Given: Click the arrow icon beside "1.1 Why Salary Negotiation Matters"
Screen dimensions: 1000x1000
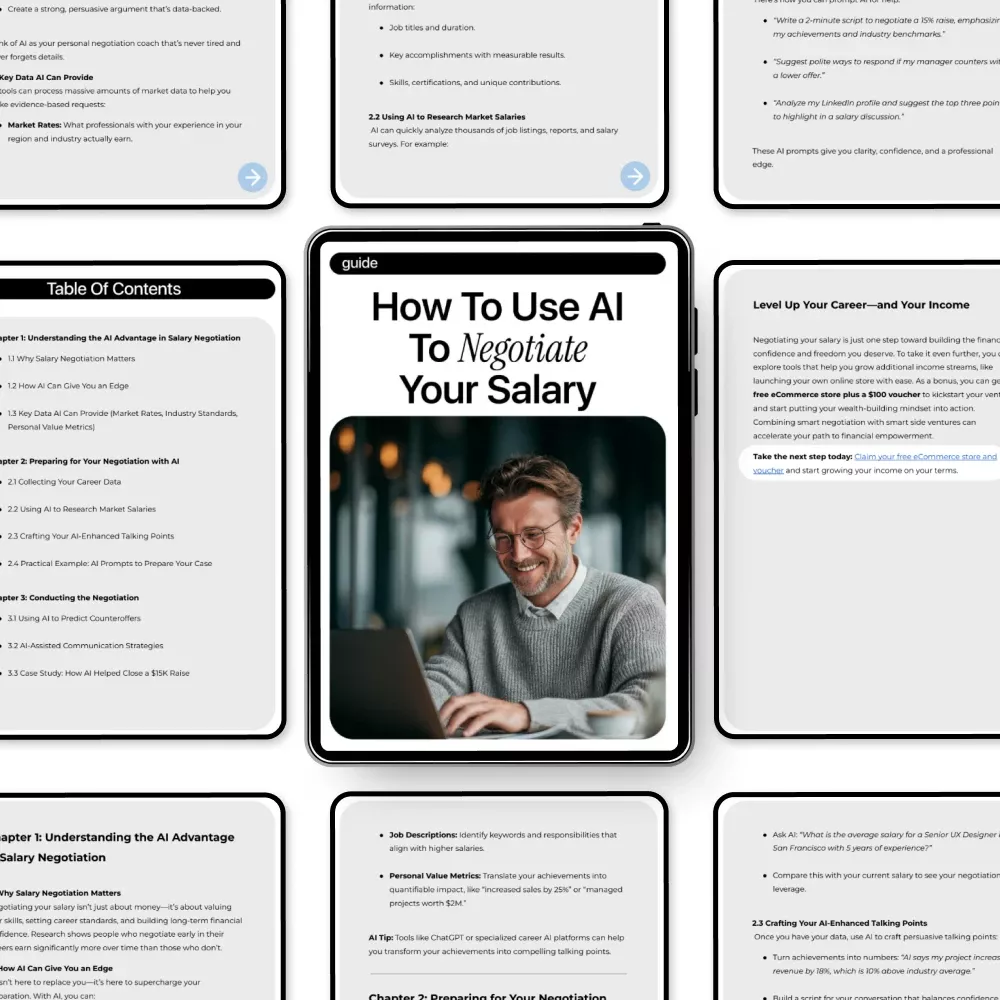Looking at the screenshot, I should pyautogui.click(x=3, y=358).
